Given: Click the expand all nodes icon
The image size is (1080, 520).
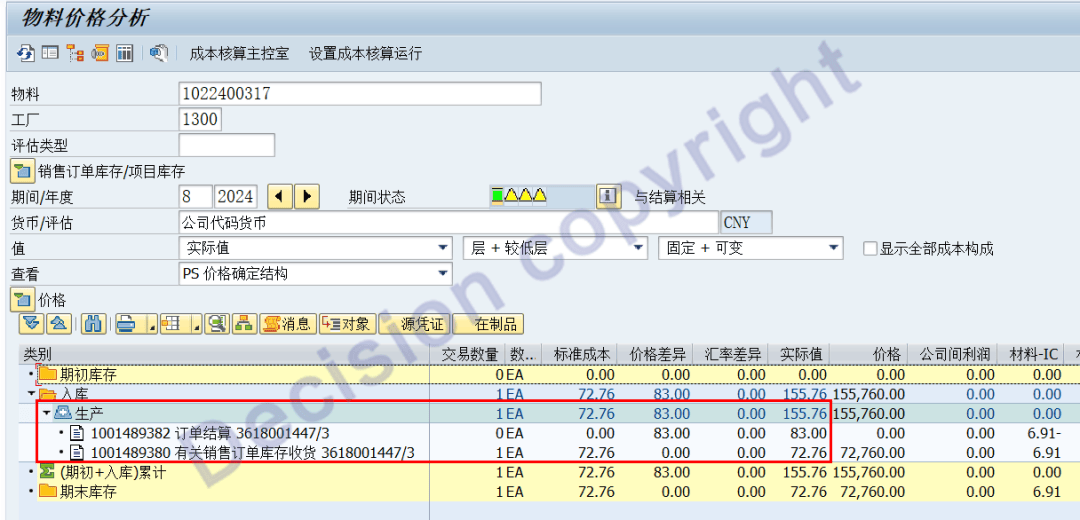Looking at the screenshot, I should pos(30,323).
